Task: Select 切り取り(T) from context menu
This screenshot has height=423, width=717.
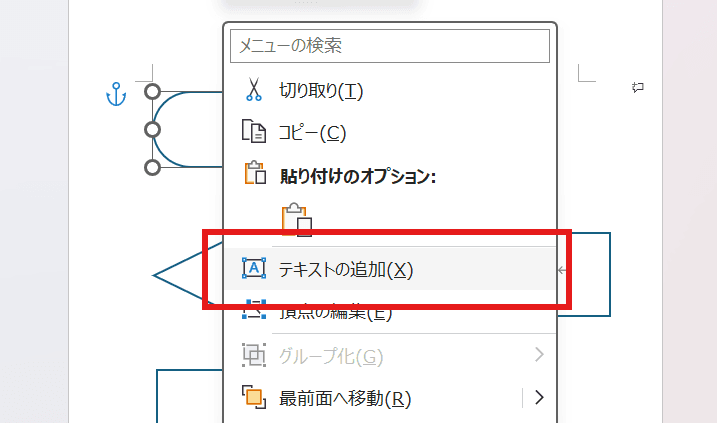Action: click(x=320, y=91)
